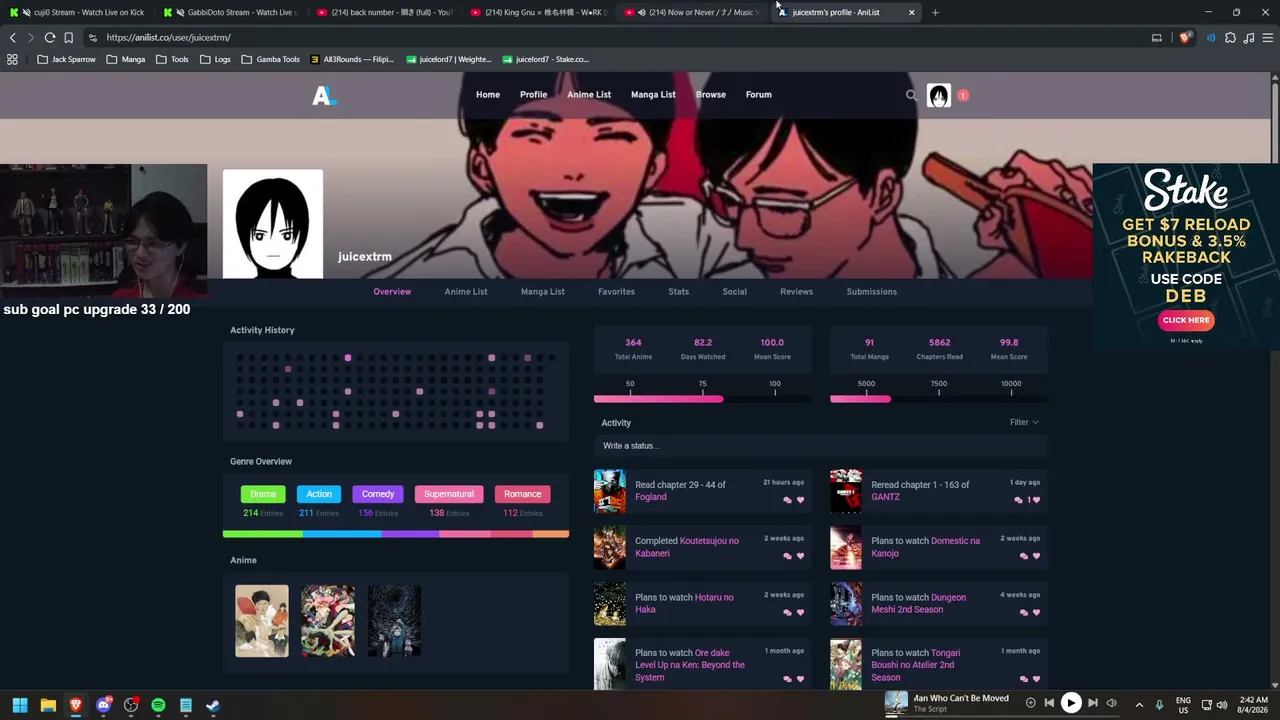Open Steam from the taskbar

pyautogui.click(x=213, y=705)
